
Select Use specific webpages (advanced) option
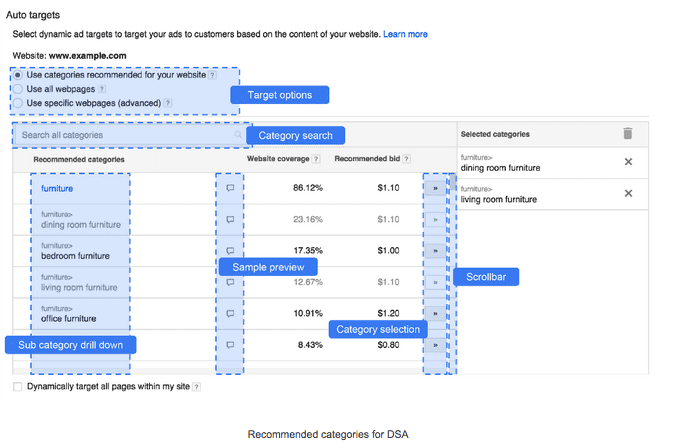click(18, 103)
